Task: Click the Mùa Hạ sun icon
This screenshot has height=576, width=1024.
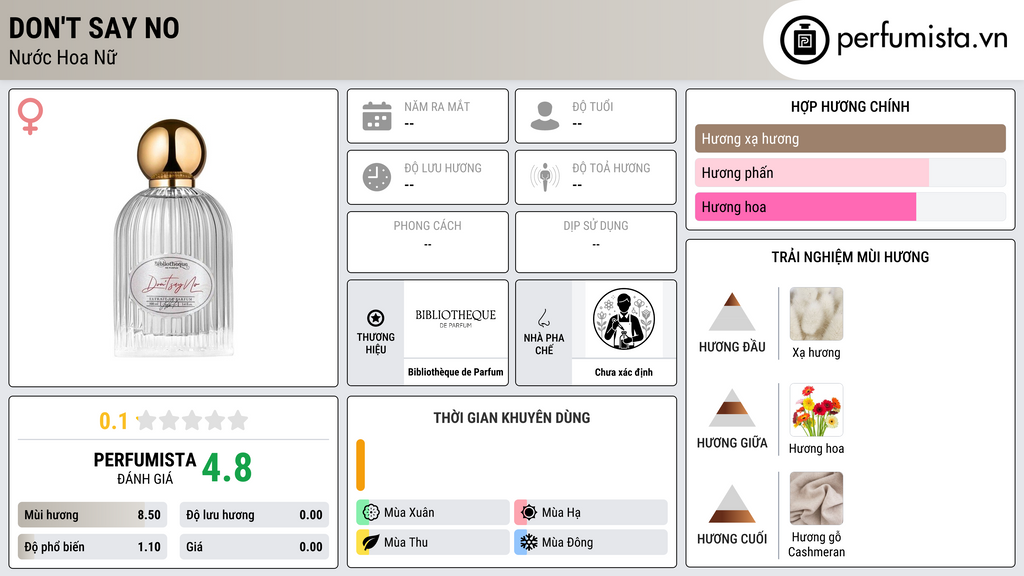Action: (529, 513)
